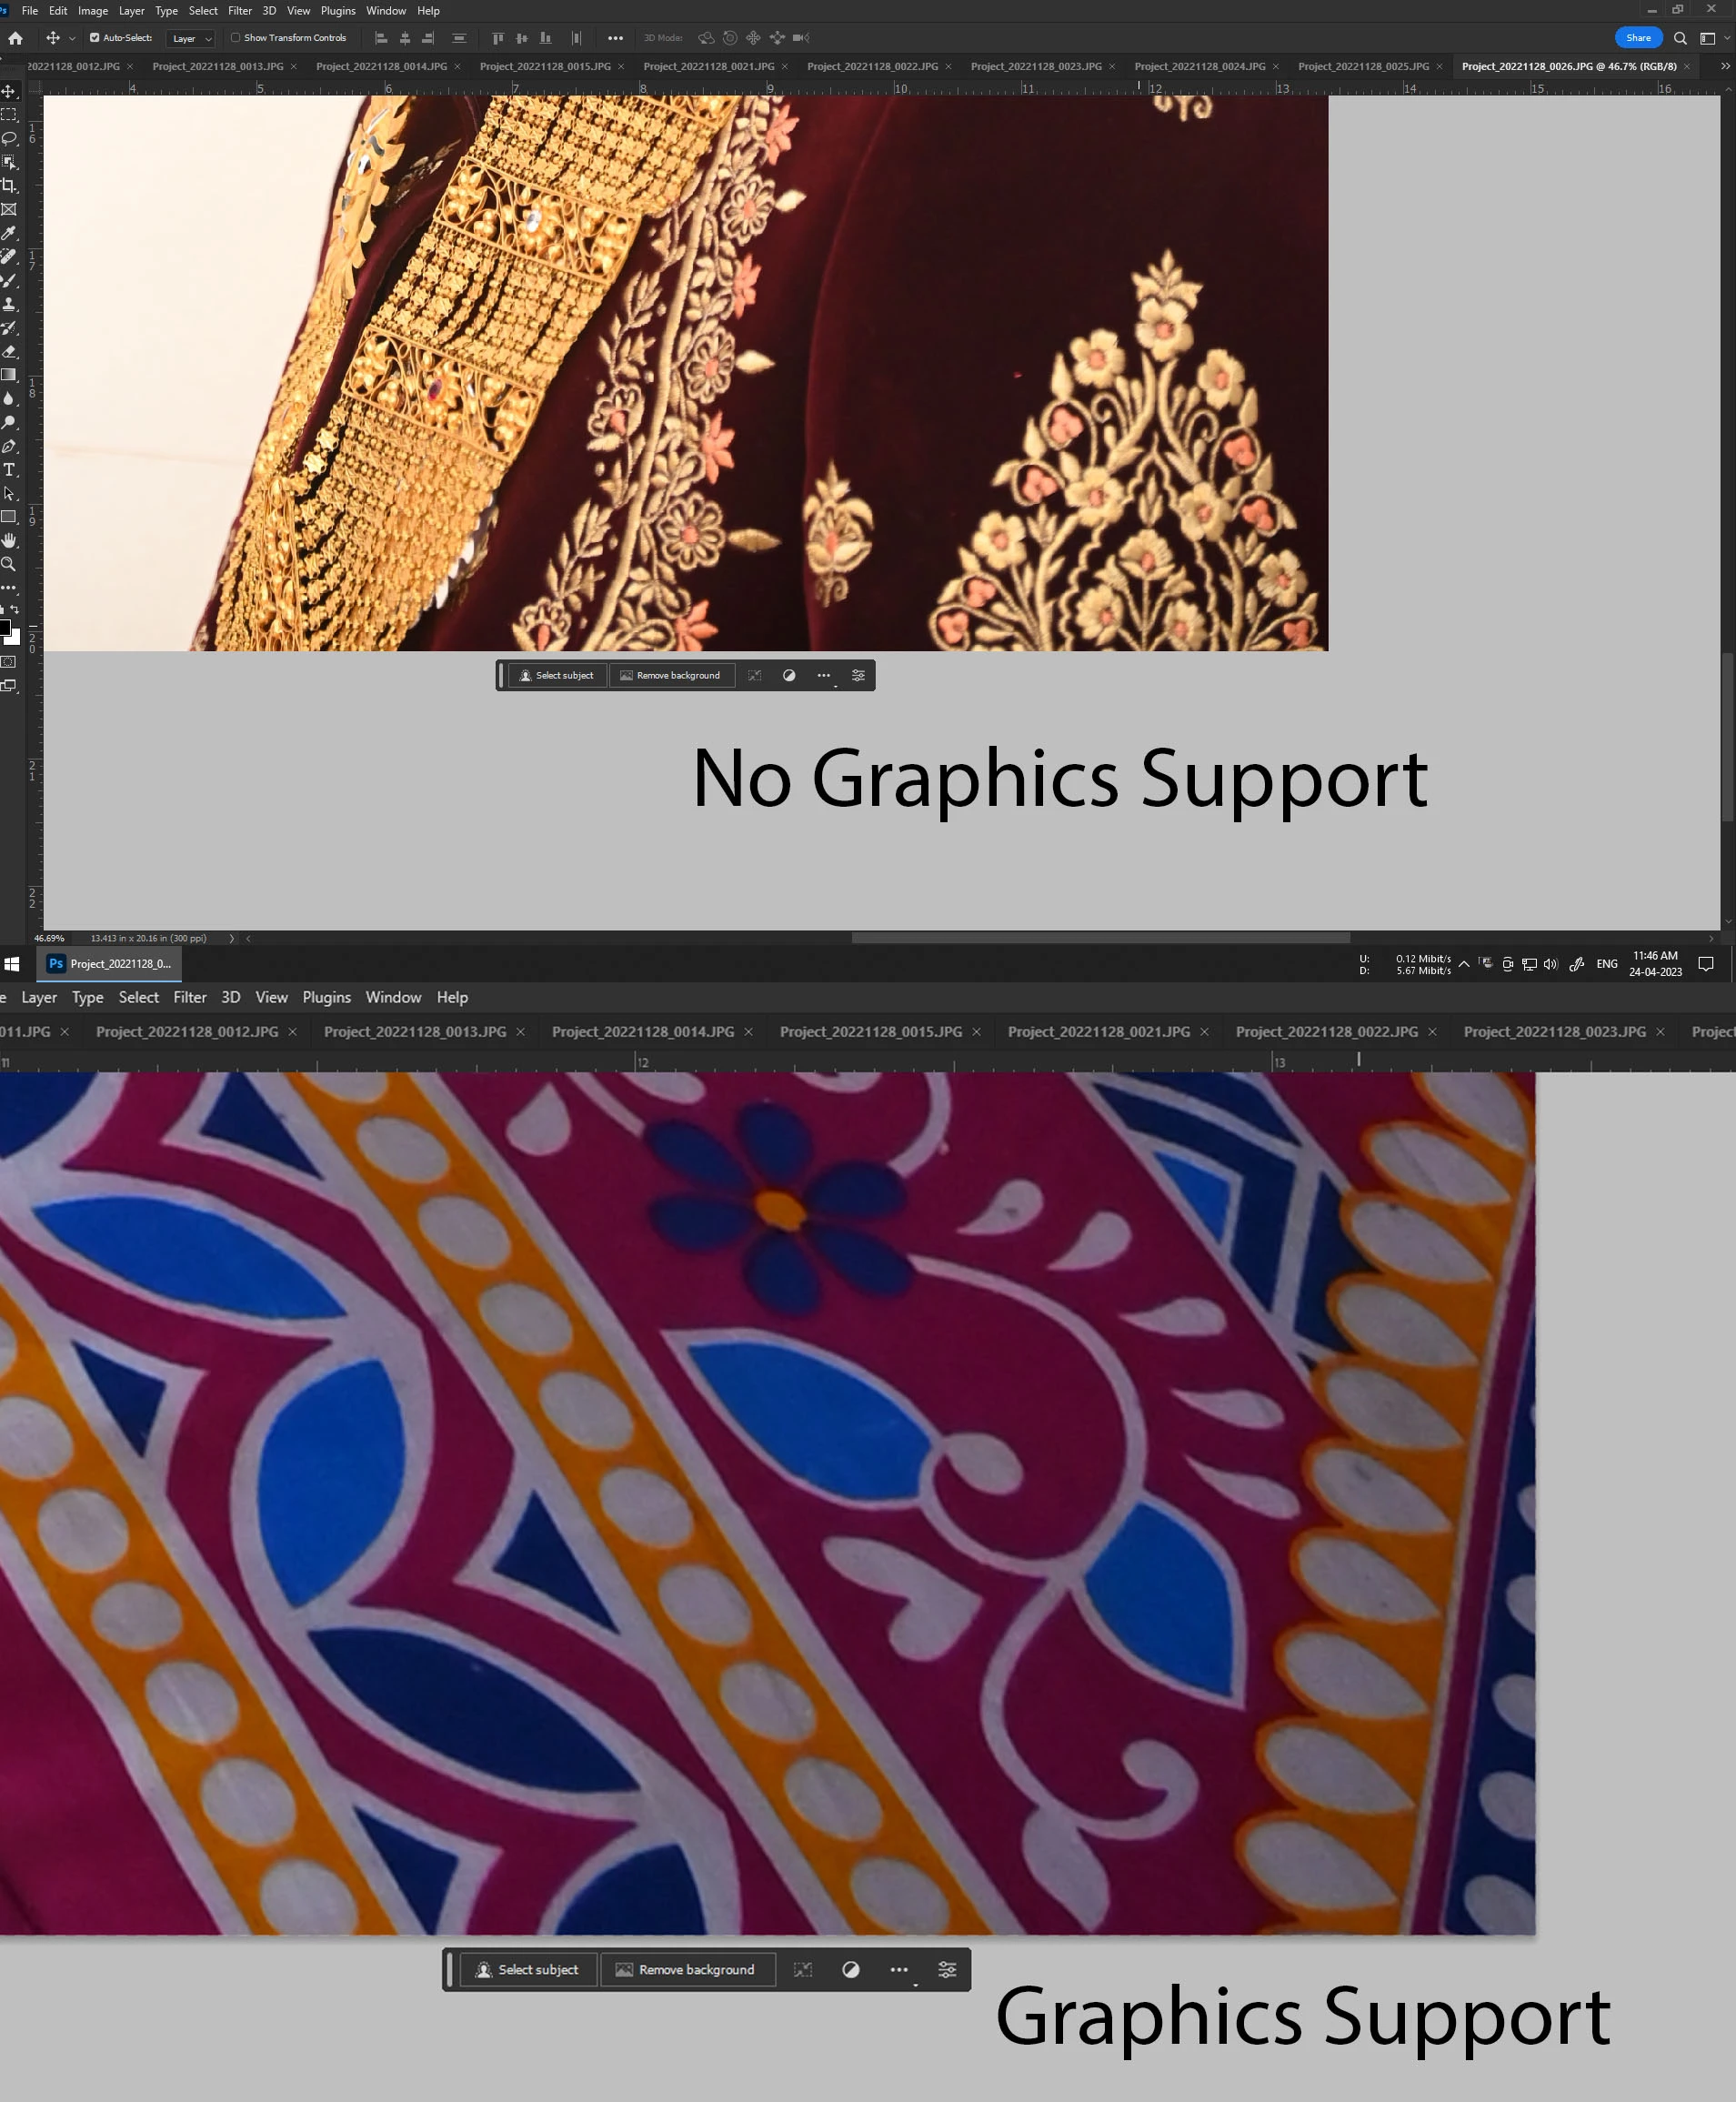Switch to Project_20221128_0021.JPG tab in upper window
This screenshot has width=1736, height=2102.
click(x=709, y=66)
